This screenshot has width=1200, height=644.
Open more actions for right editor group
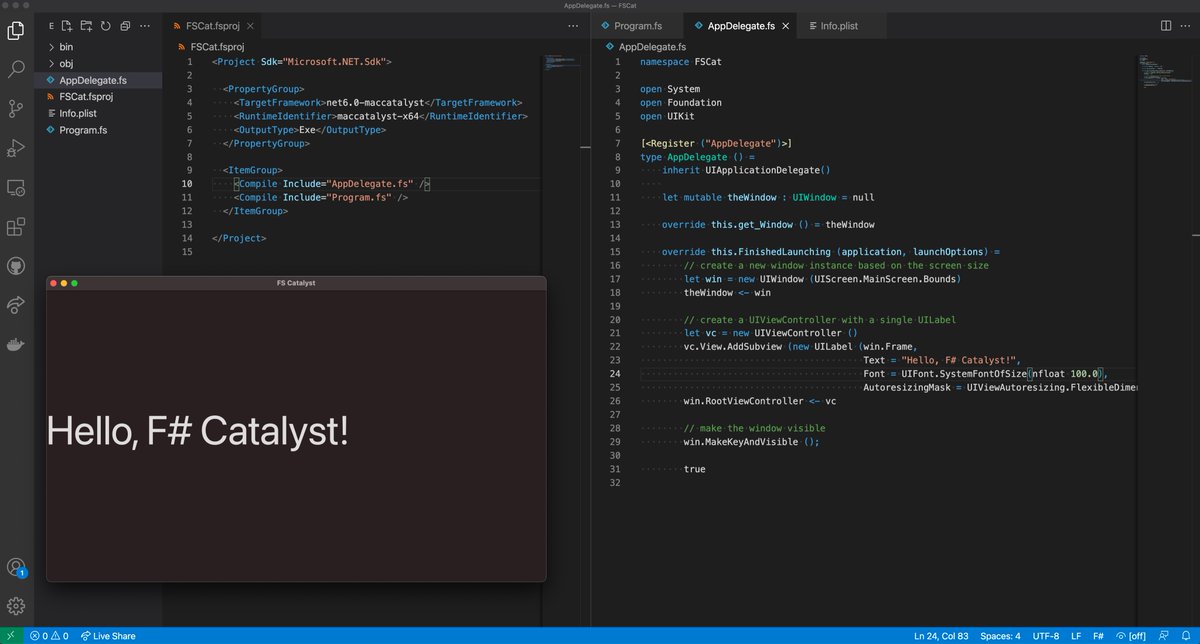pos(1186,25)
